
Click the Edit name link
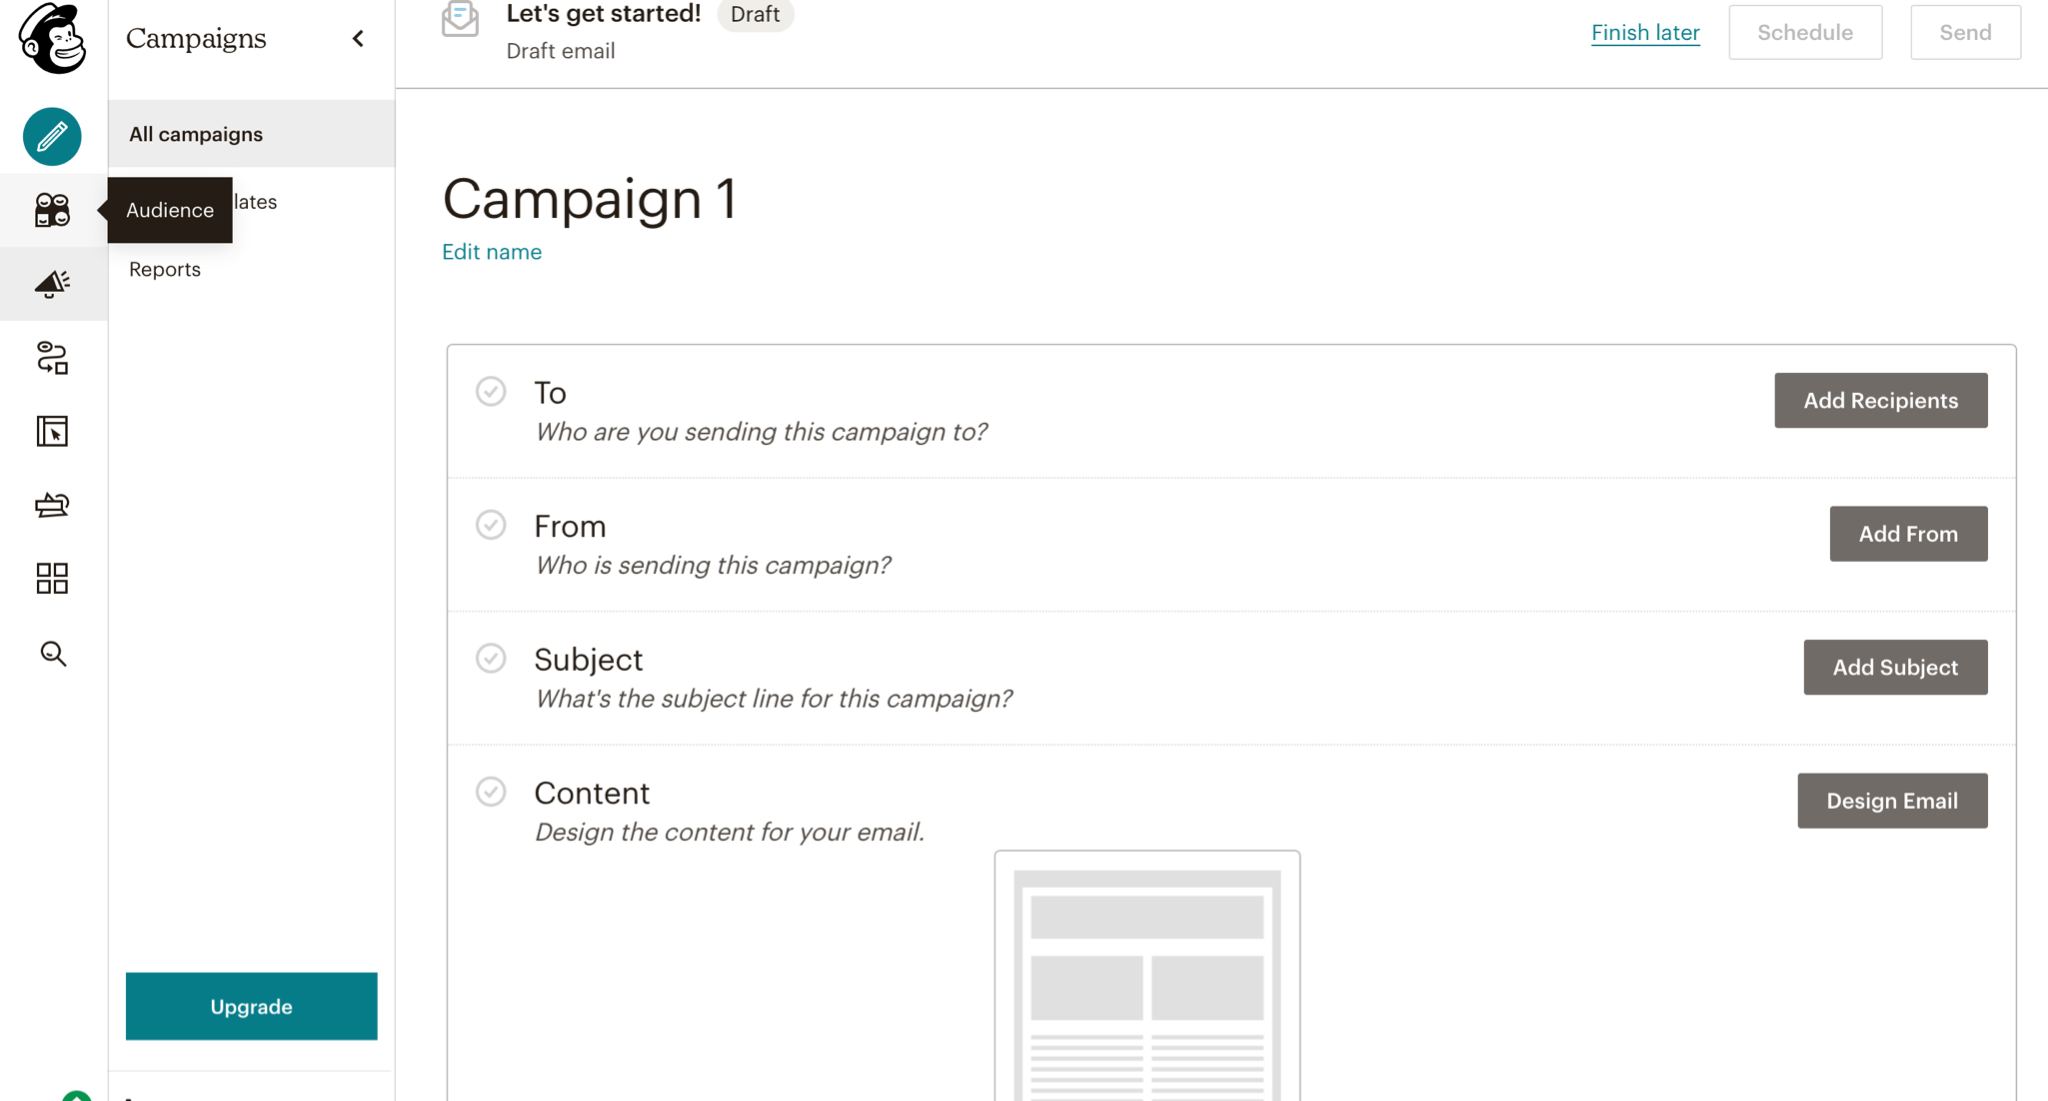[x=492, y=251]
